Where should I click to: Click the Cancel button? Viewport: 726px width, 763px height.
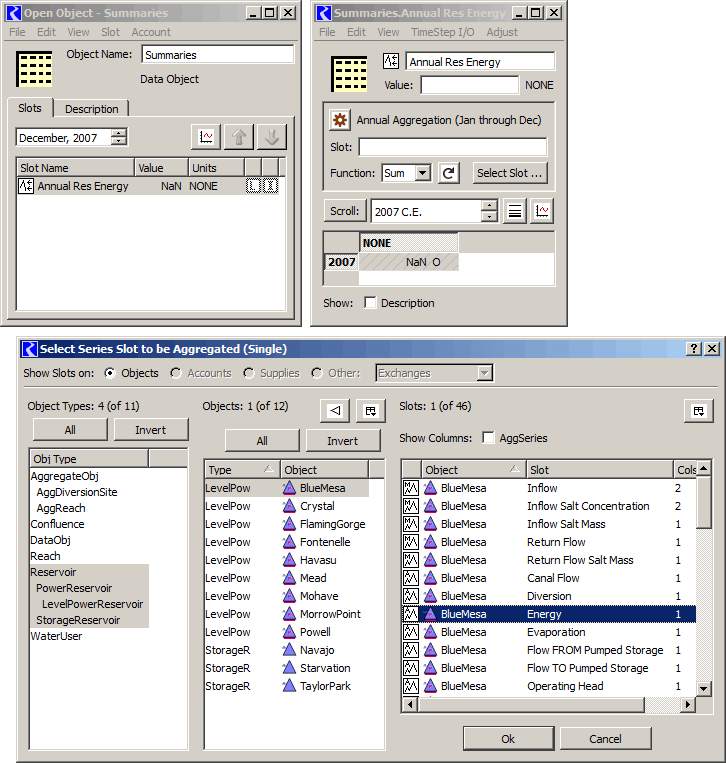pyautogui.click(x=605, y=738)
